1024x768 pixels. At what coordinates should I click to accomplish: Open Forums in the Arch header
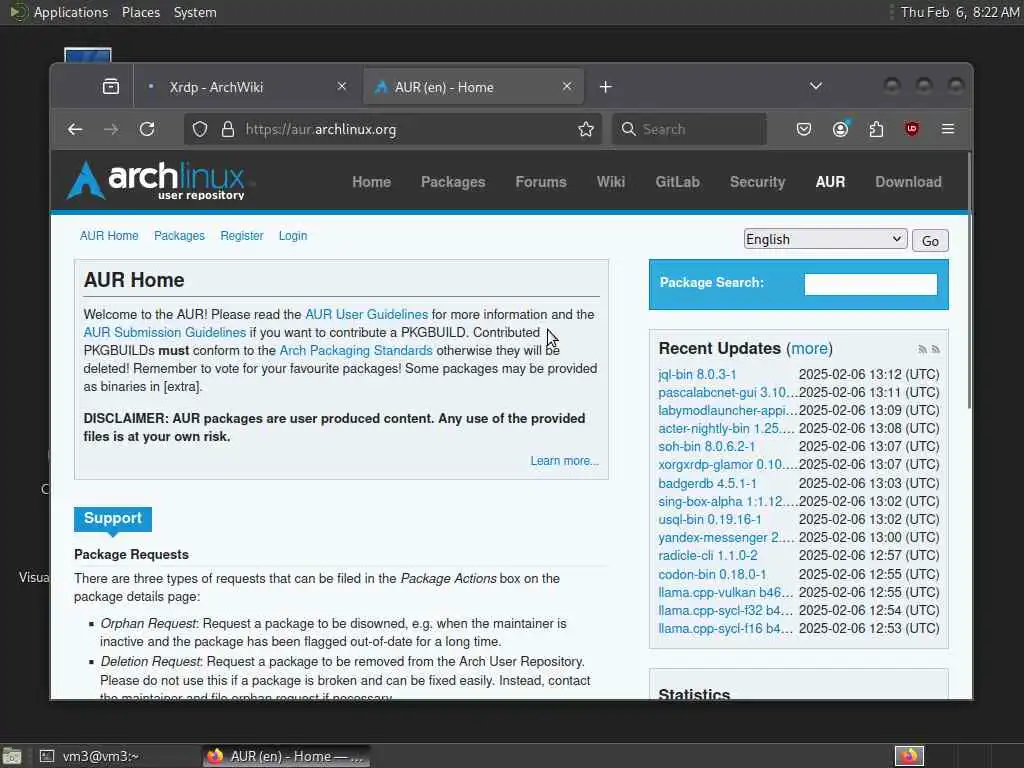click(x=541, y=182)
